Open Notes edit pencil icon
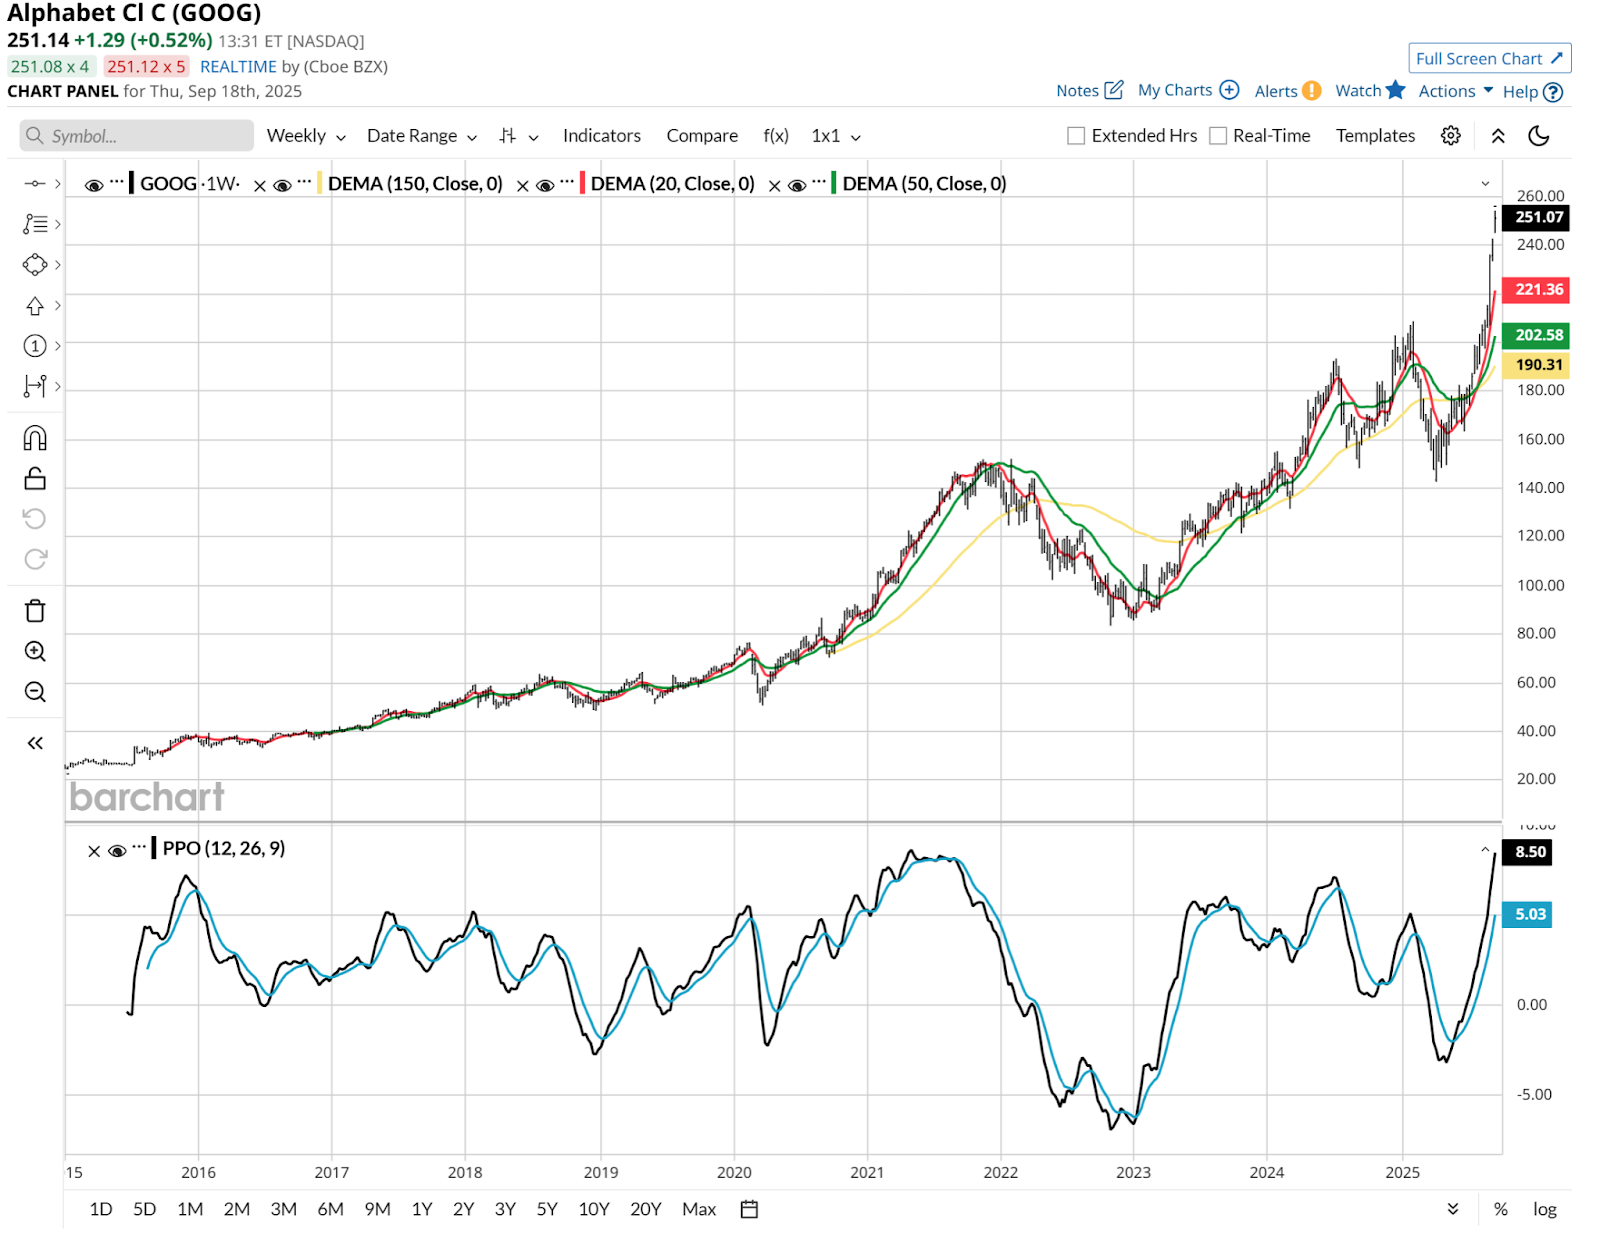 [x=1114, y=90]
